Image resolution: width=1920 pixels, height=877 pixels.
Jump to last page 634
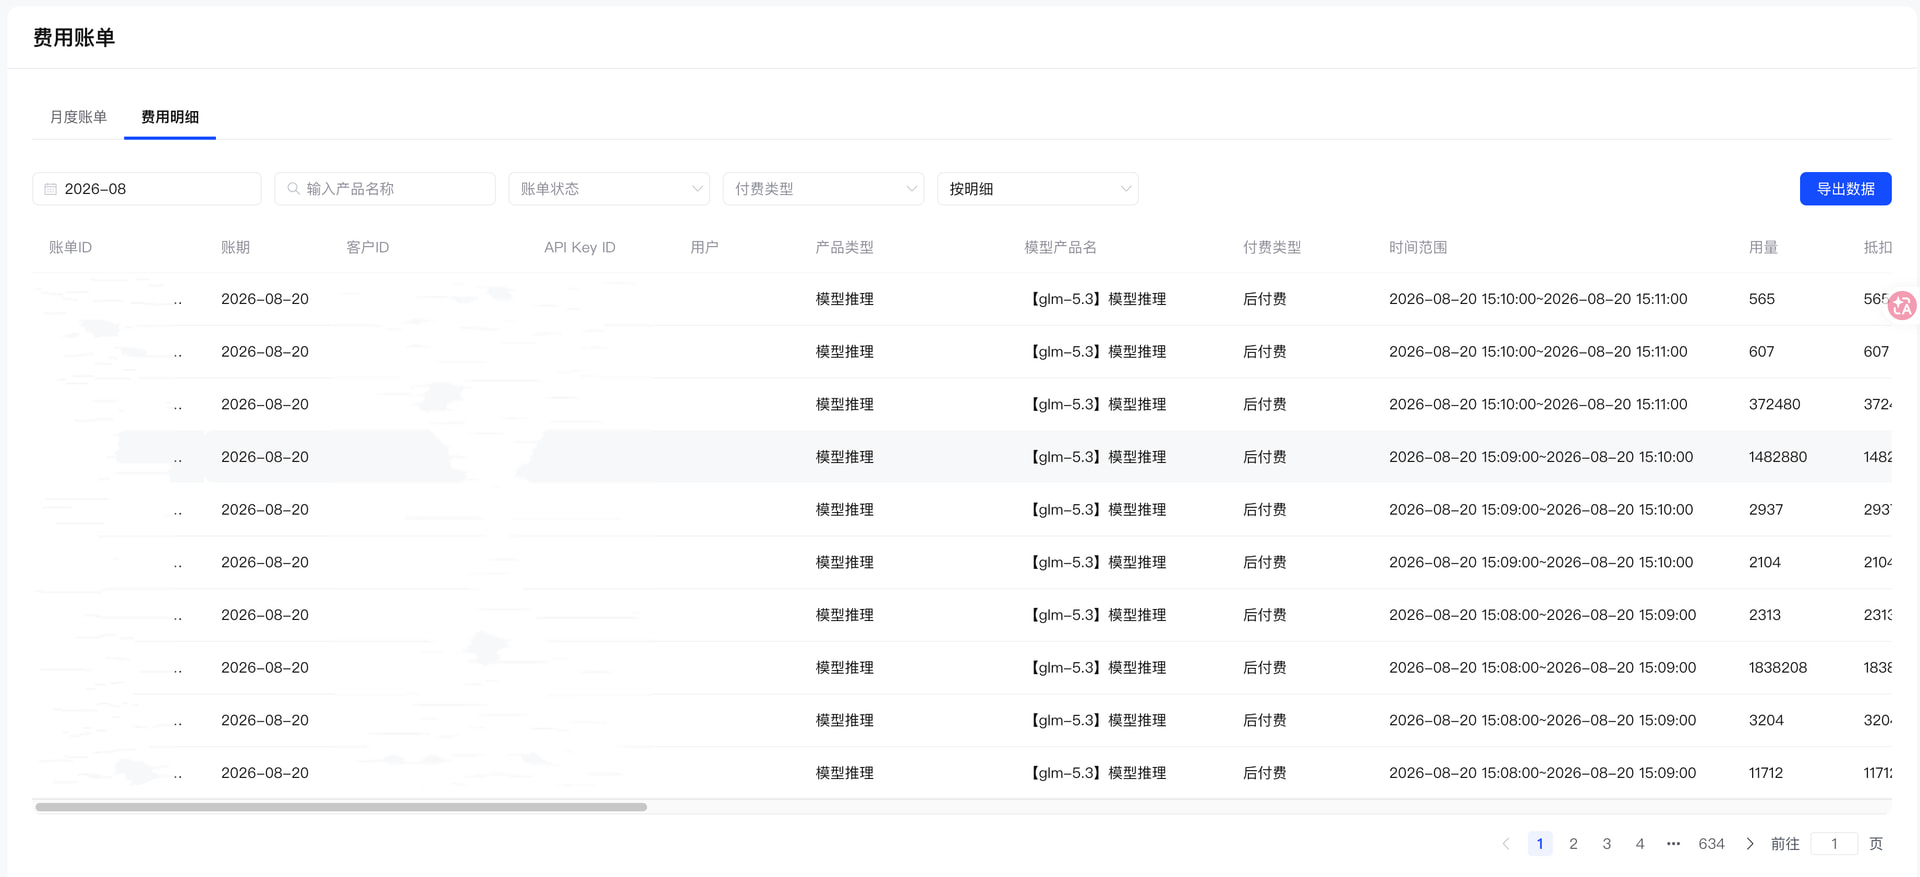tap(1711, 844)
